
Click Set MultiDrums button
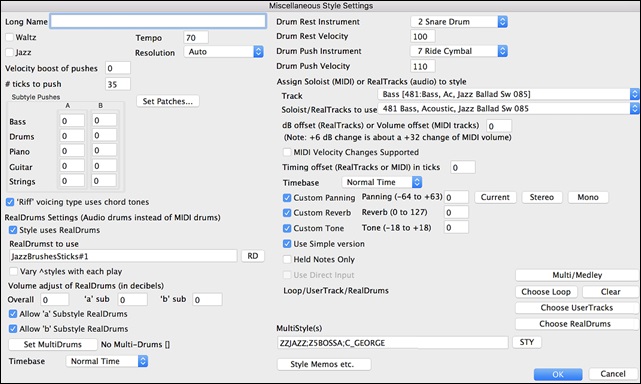53,344
